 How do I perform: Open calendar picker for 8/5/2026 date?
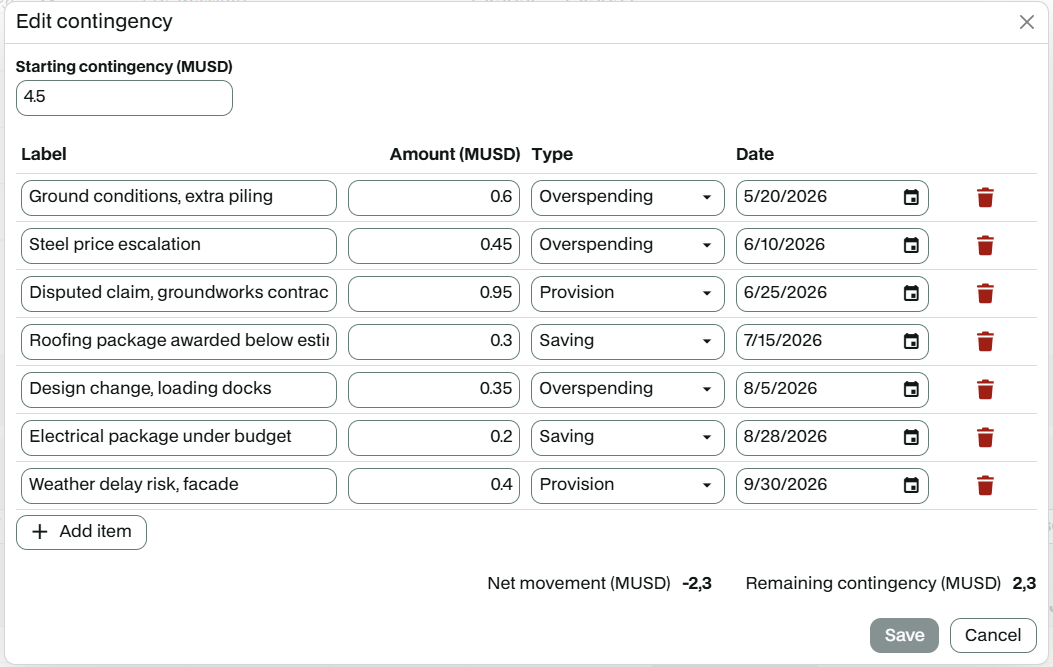[911, 390]
